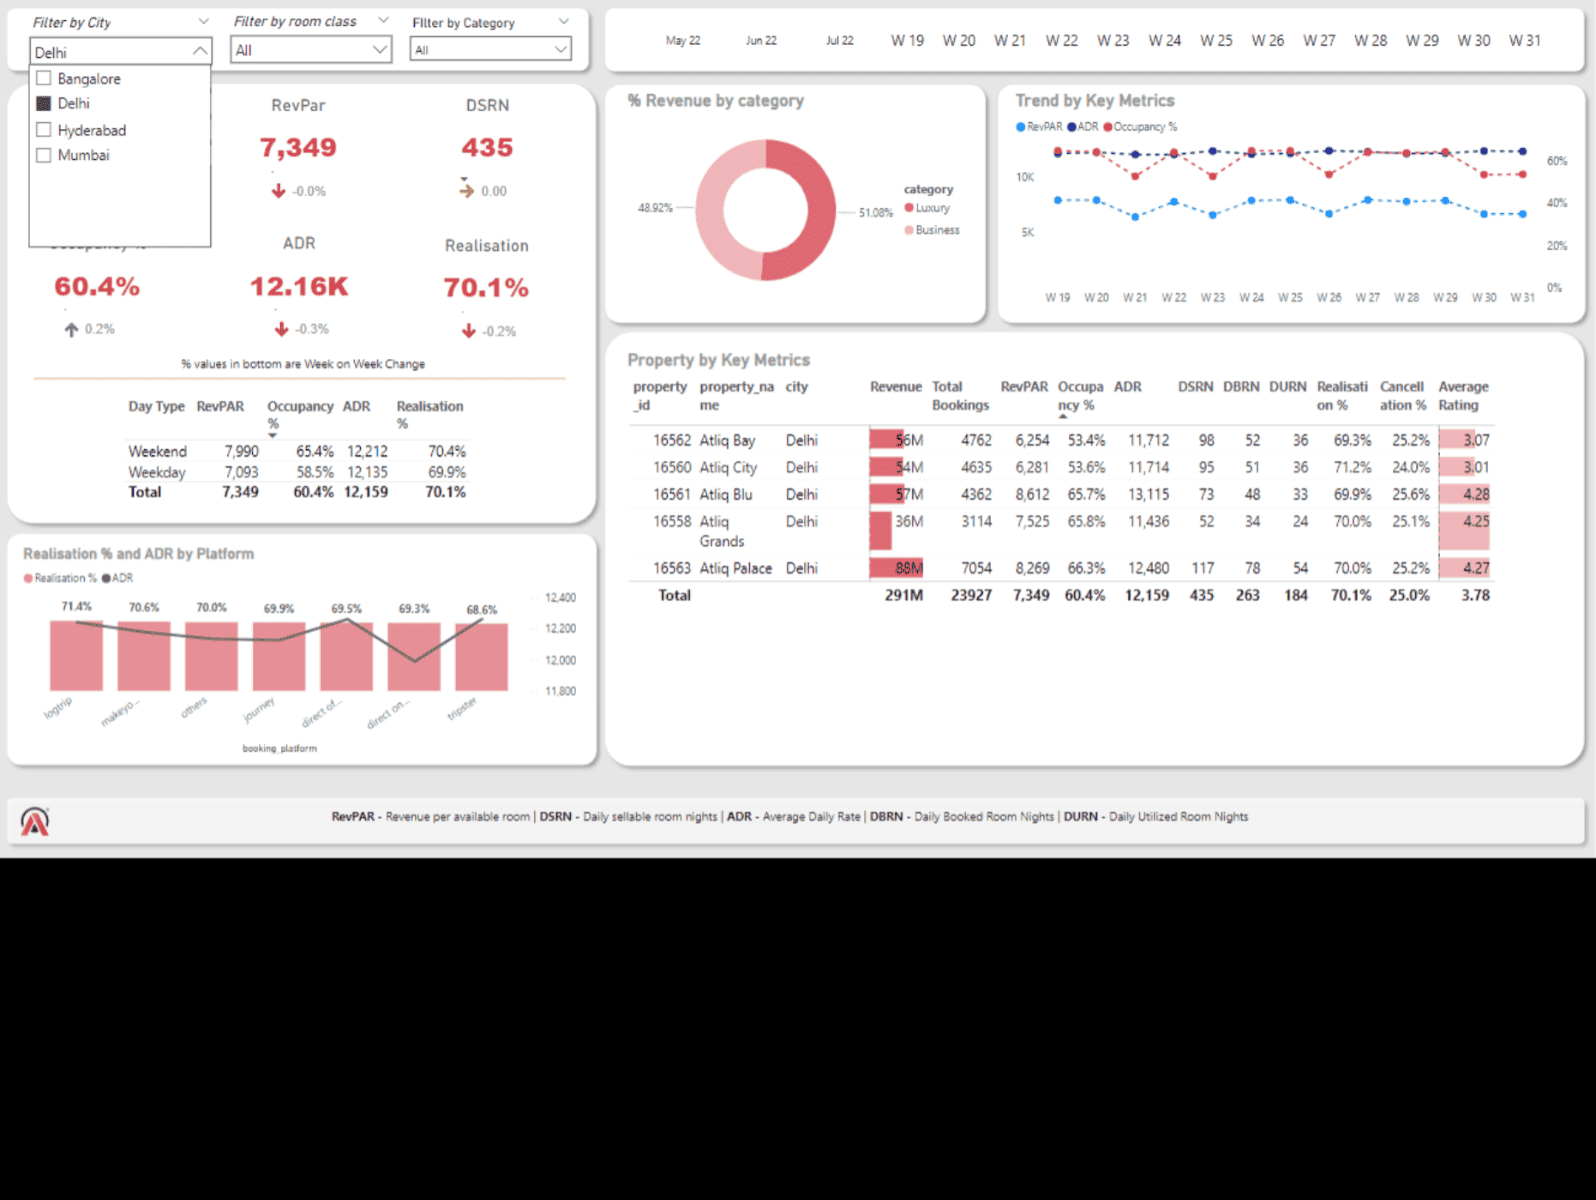Click the red down arrow under RevPar
Viewport: 1596px width, 1200px height.
coord(278,191)
